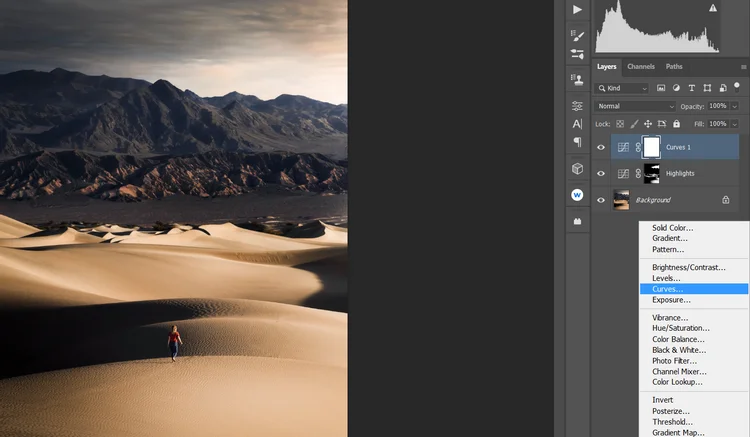
Task: Hide the Curves 1 layer
Action: [x=601, y=147]
